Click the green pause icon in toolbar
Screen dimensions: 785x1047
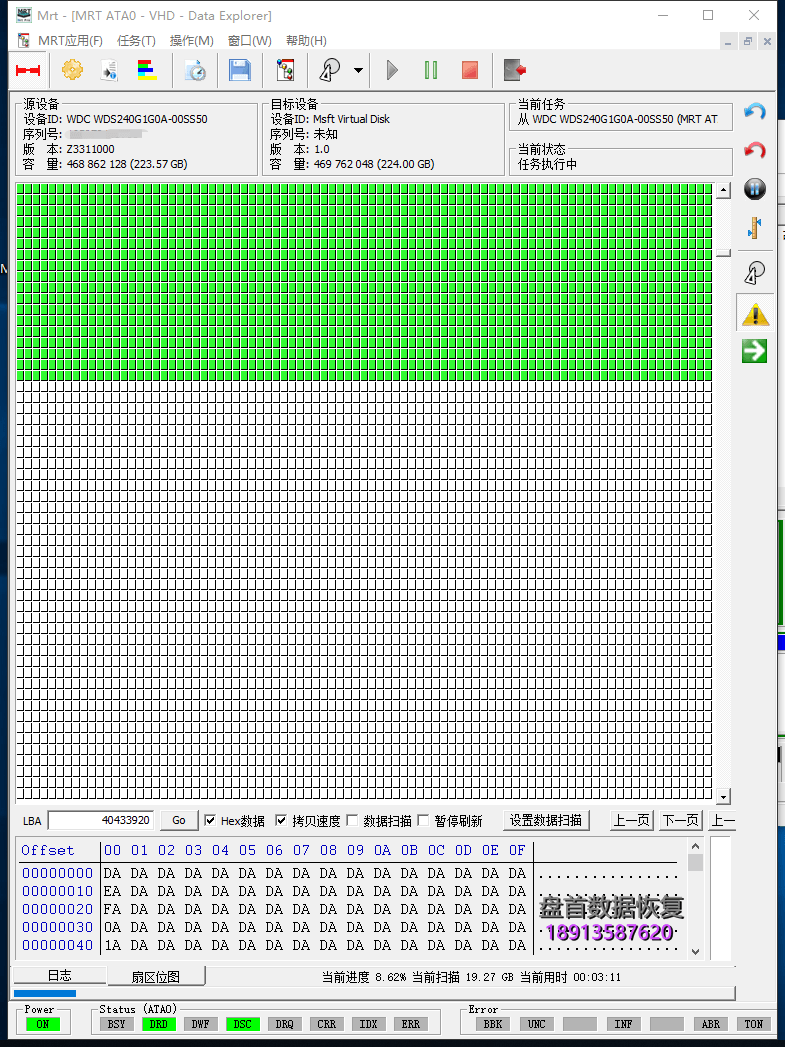click(x=431, y=69)
